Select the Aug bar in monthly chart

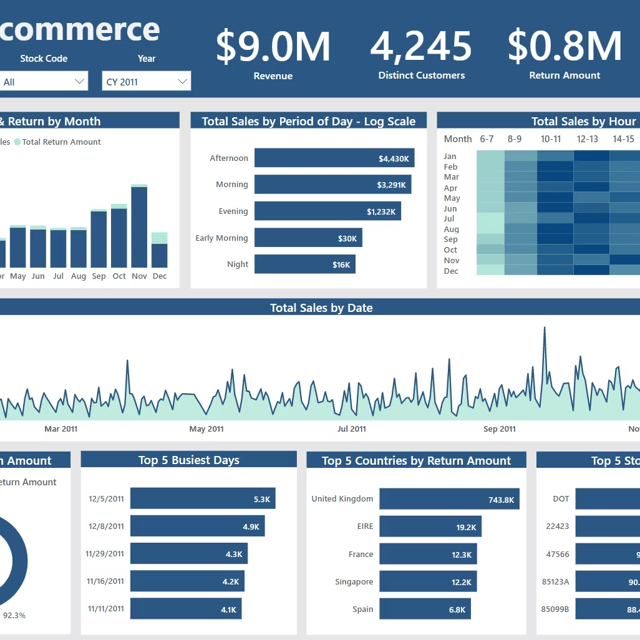(78, 247)
